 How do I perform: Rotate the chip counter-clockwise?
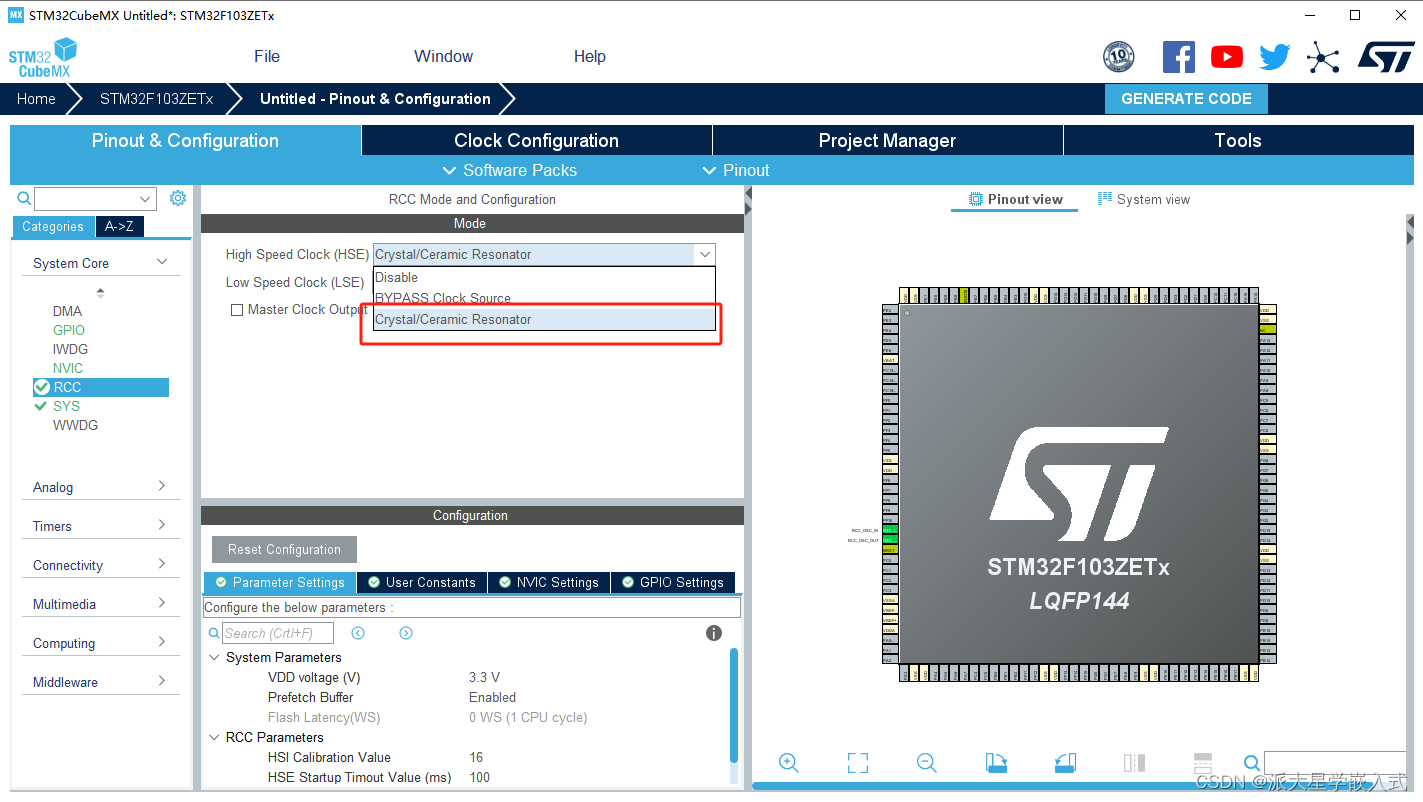coord(1065,763)
